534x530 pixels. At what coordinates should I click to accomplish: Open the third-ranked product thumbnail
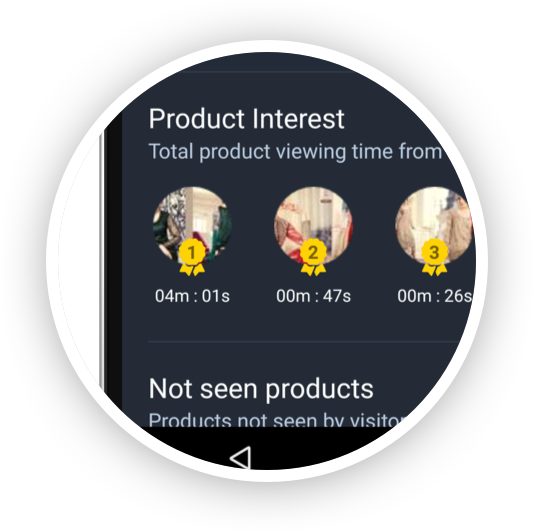[434, 225]
